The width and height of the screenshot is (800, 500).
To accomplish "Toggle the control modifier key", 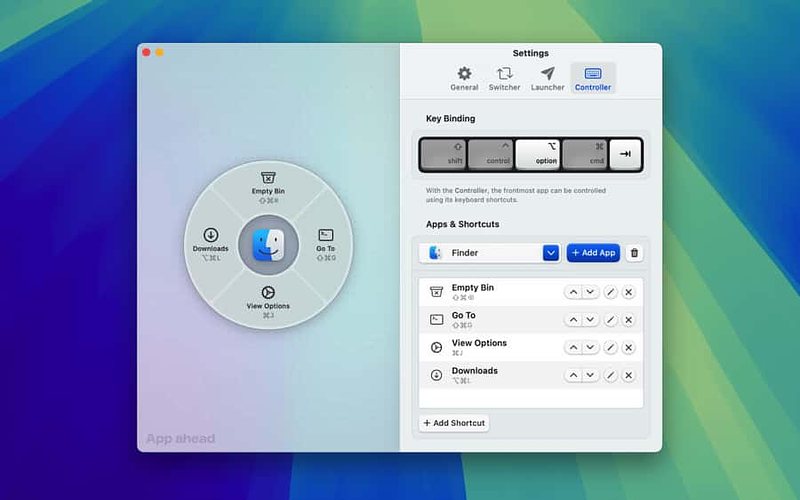I will point(490,154).
